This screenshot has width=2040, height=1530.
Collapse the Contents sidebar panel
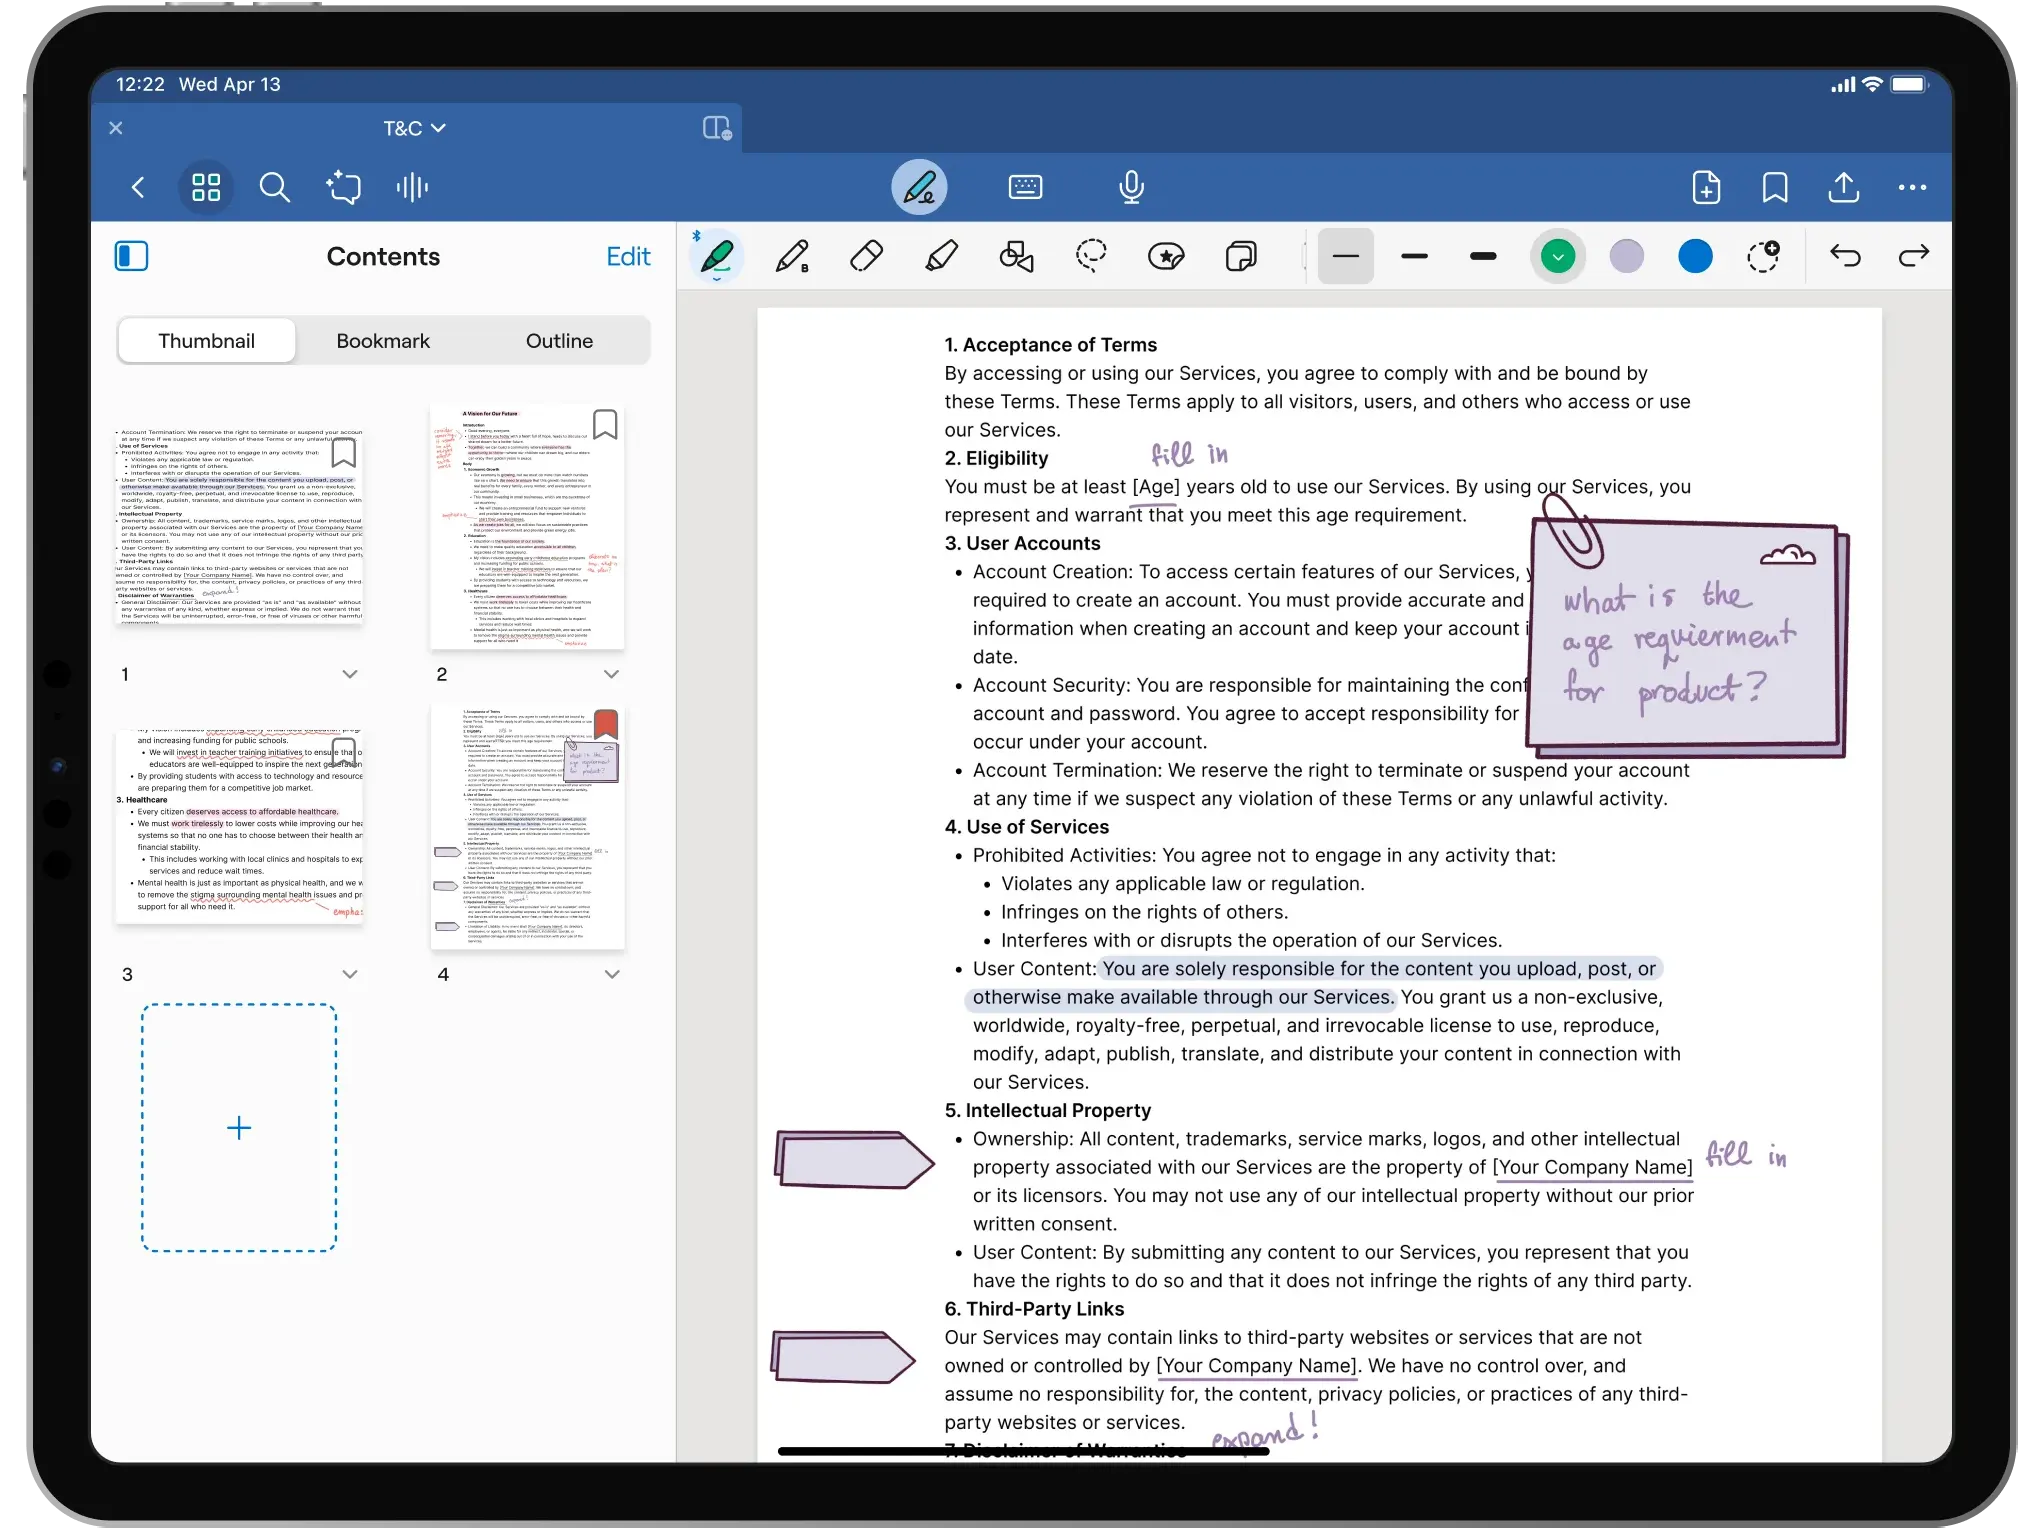(x=131, y=256)
